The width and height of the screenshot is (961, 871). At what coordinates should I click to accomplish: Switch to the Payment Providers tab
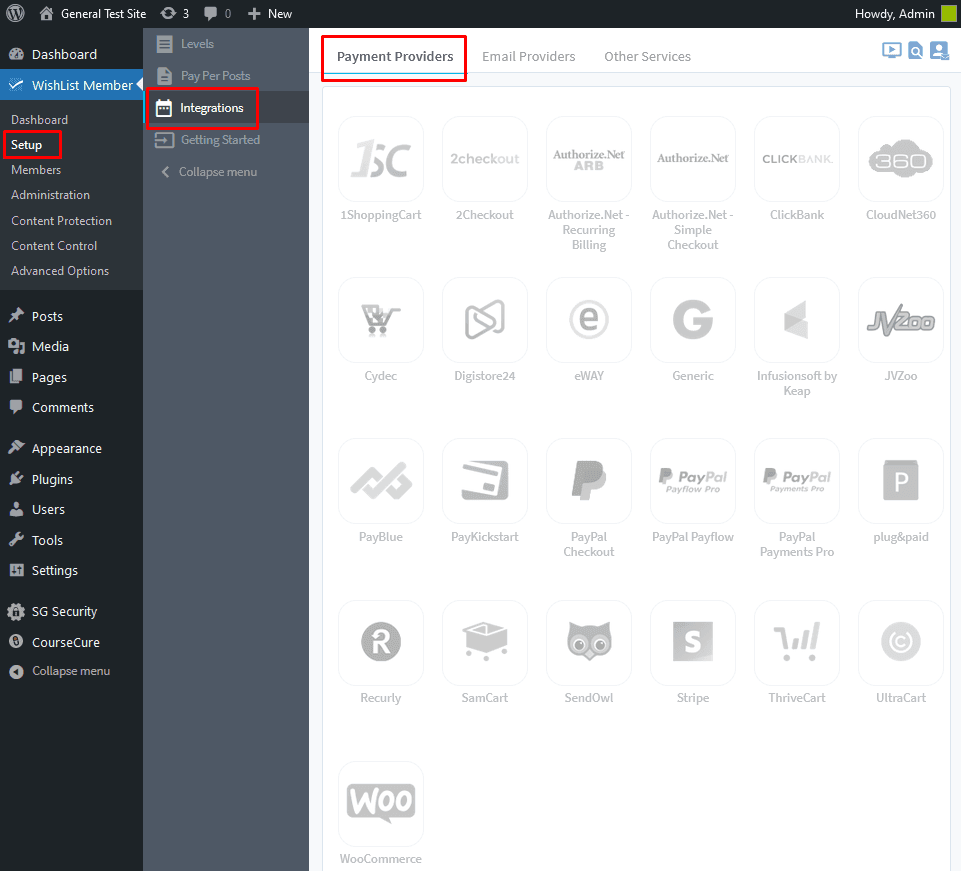tap(395, 56)
